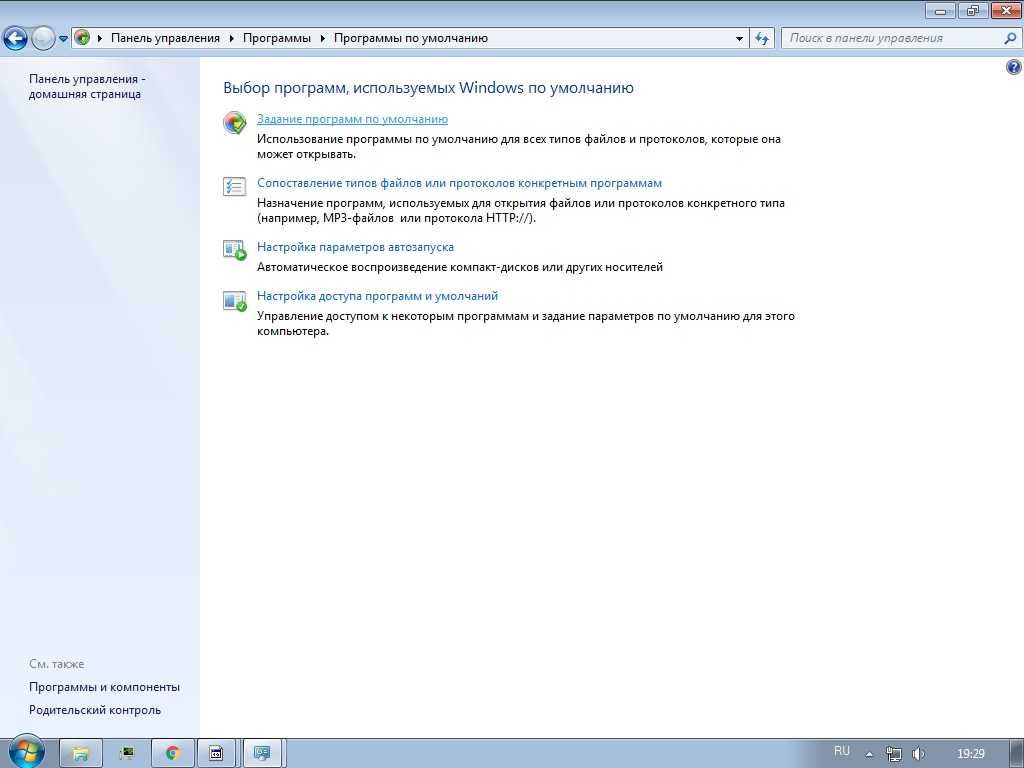Open the help question mark icon
The height and width of the screenshot is (768, 1024).
[x=1013, y=66]
